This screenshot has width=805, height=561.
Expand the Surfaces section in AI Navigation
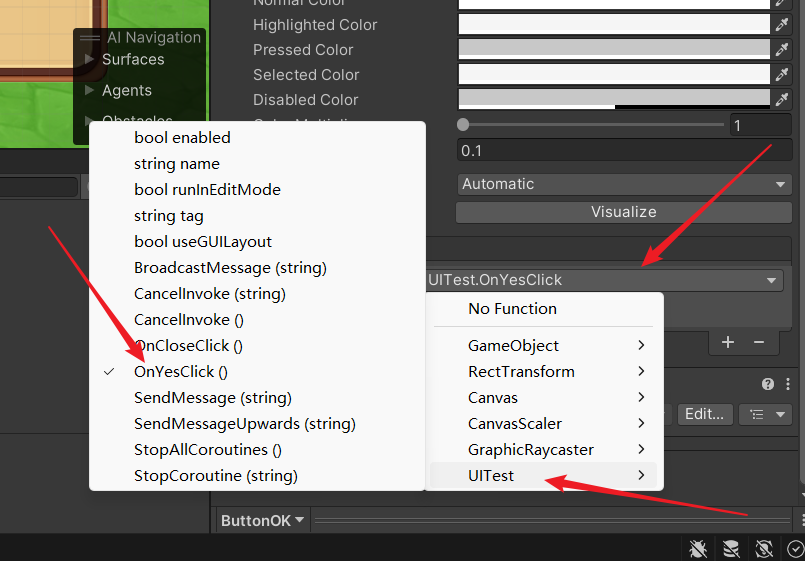[132, 60]
